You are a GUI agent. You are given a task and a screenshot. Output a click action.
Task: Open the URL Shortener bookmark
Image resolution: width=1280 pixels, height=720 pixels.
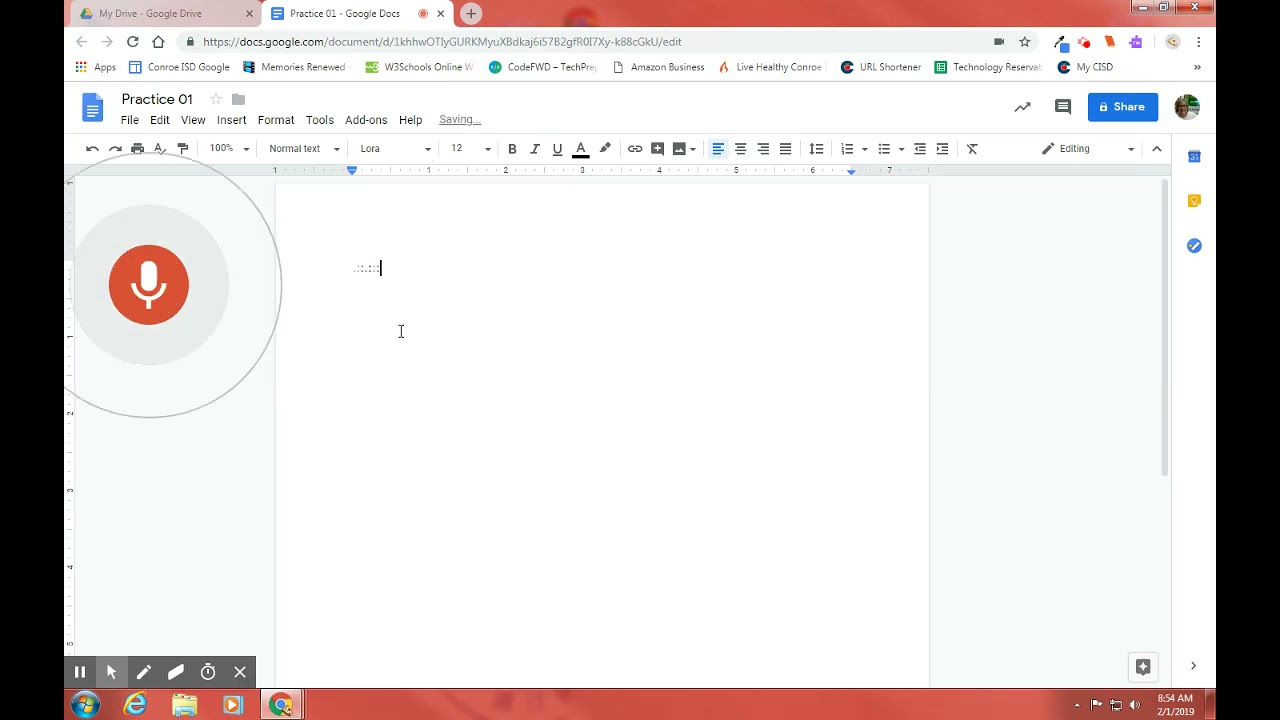click(880, 67)
